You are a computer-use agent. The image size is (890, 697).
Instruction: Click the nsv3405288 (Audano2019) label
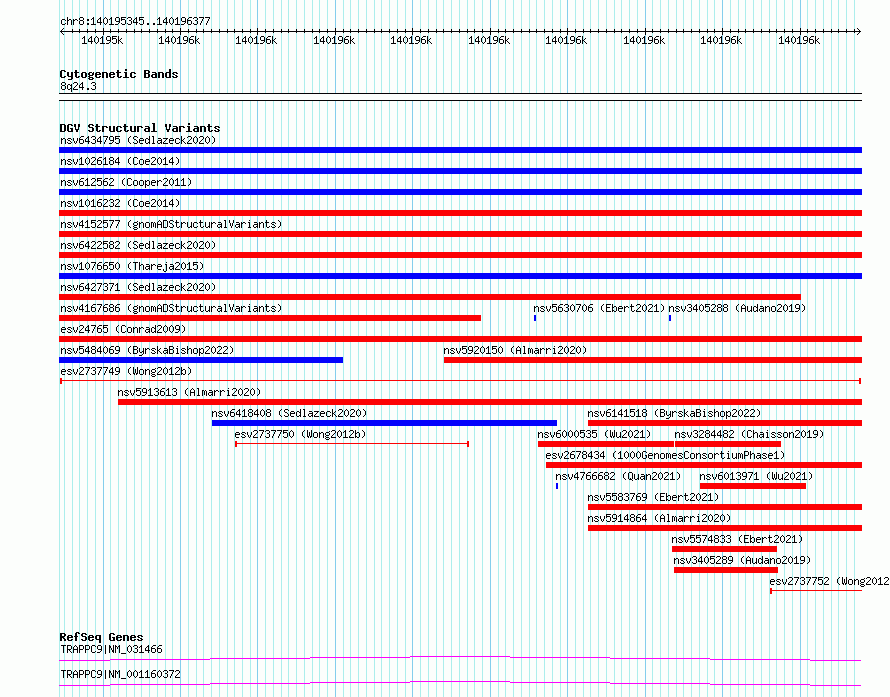click(x=737, y=308)
